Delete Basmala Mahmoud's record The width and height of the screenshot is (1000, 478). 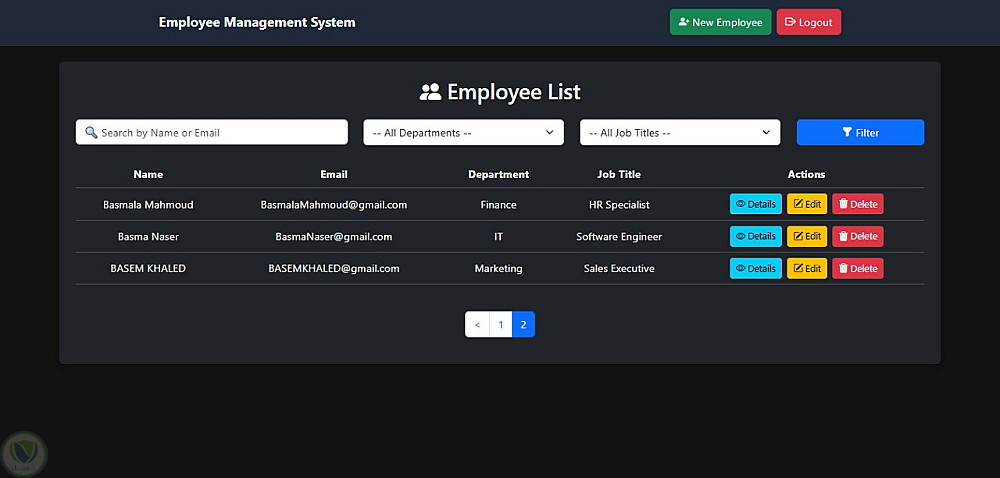(x=858, y=204)
